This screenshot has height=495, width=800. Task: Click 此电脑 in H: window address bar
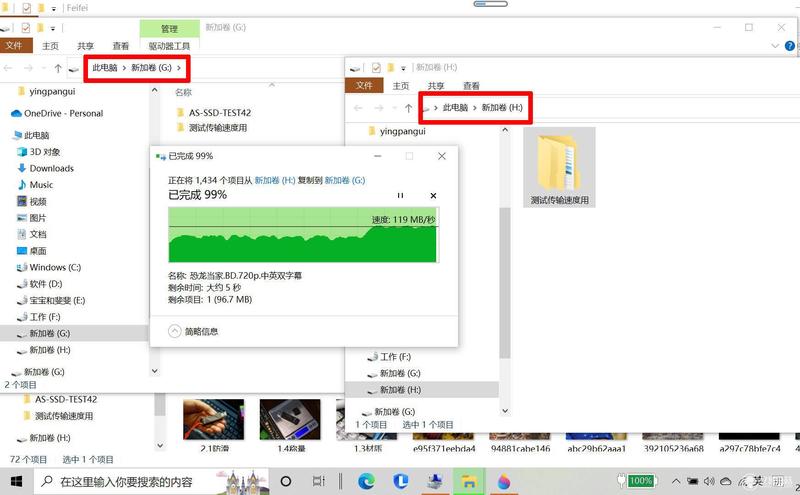tap(455, 107)
